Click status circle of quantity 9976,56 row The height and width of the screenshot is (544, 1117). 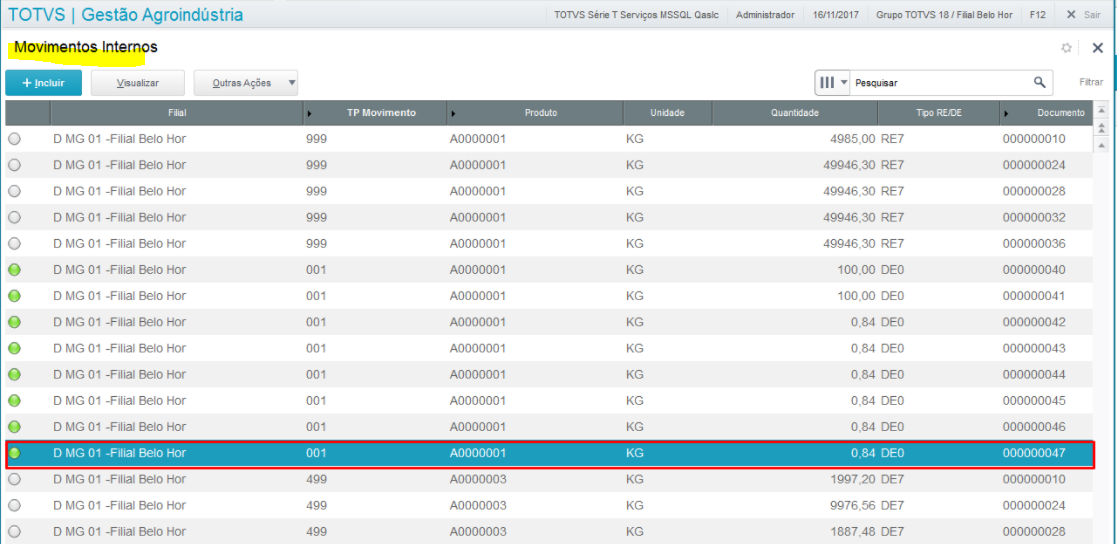click(x=14, y=505)
